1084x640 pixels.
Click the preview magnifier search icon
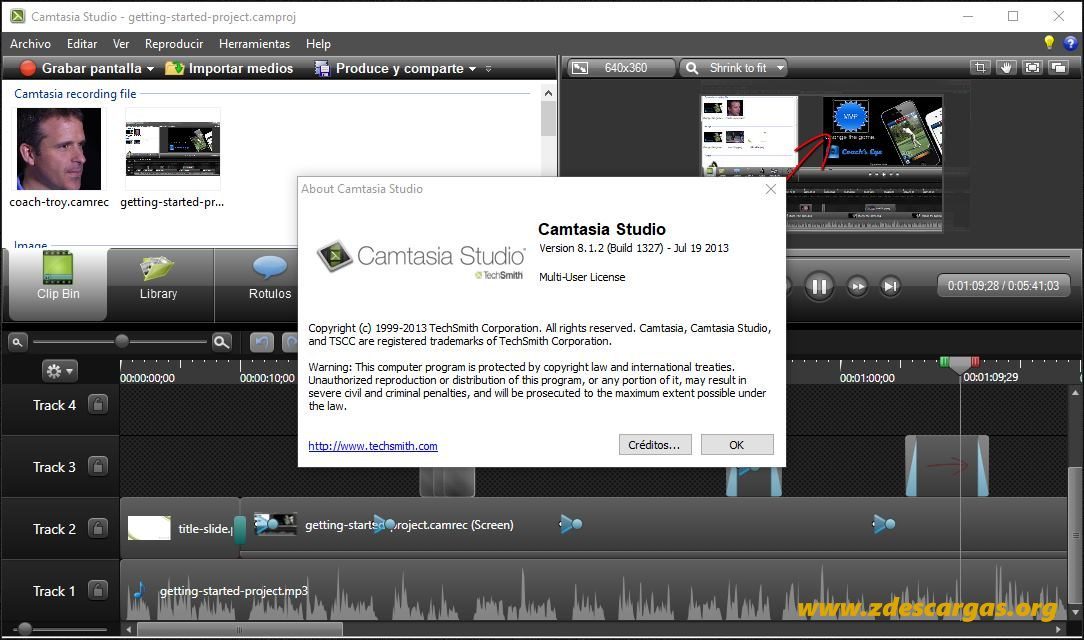click(x=691, y=68)
